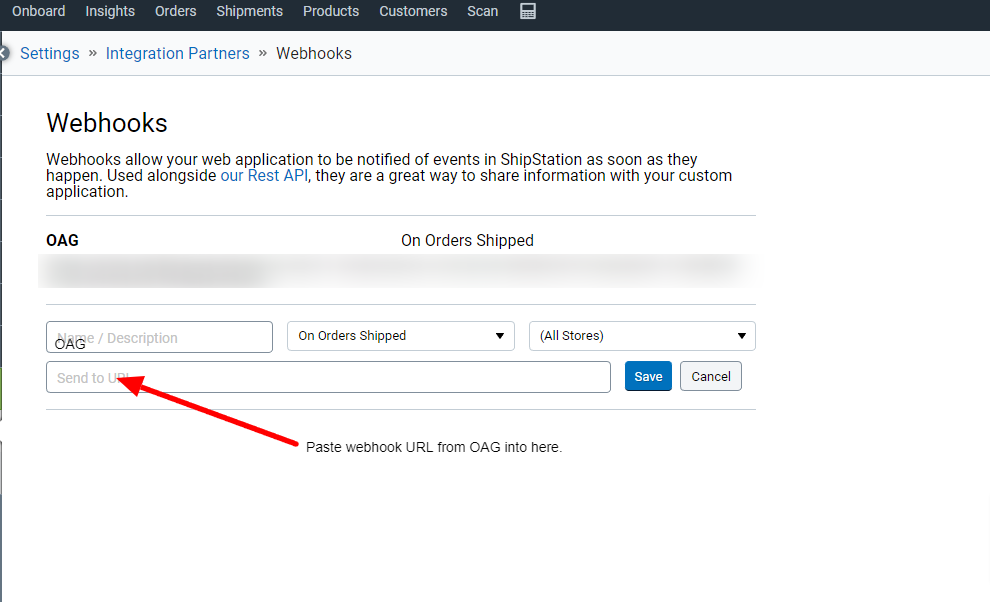Follow the 'our Rest API' link
The height and width of the screenshot is (602, 990).
(264, 176)
